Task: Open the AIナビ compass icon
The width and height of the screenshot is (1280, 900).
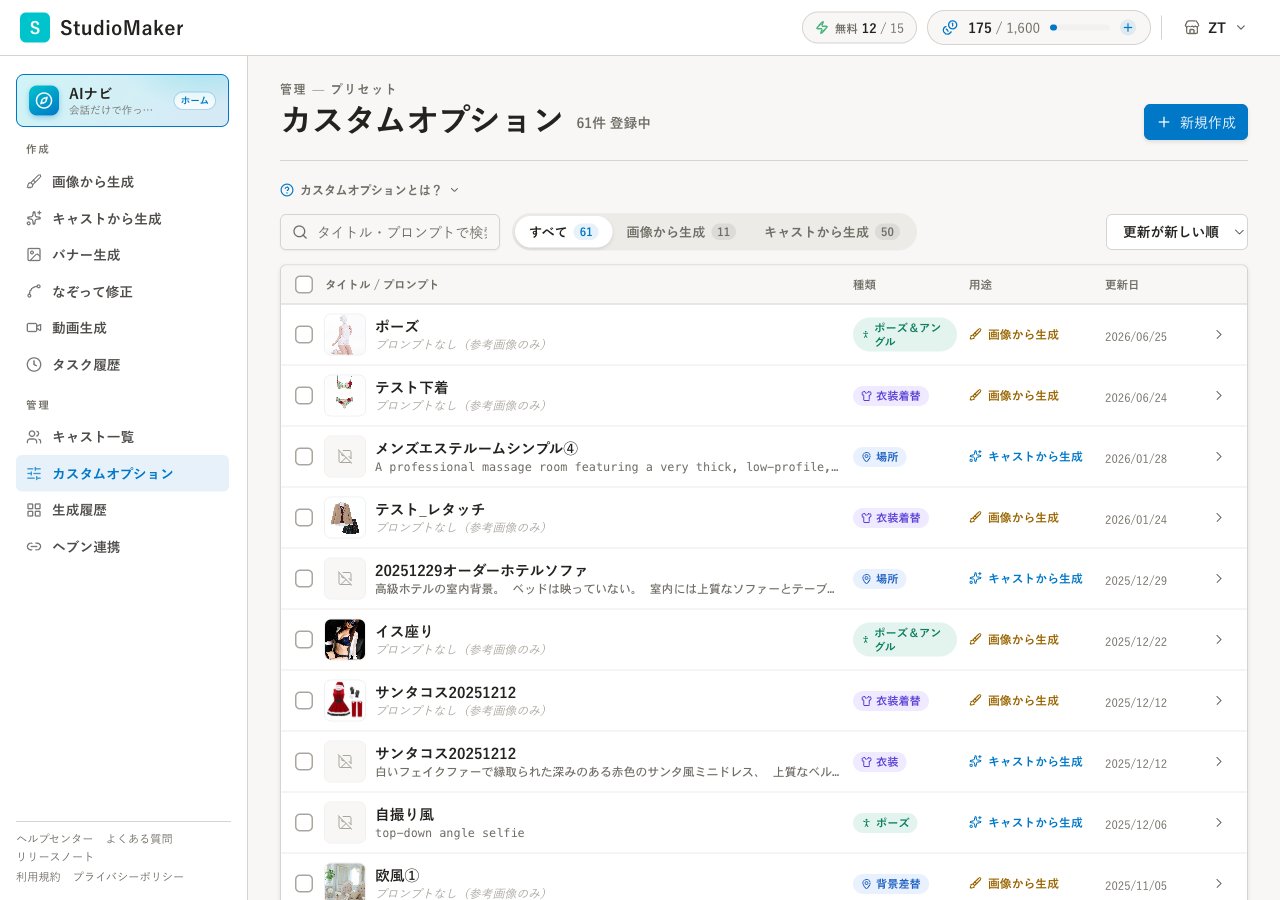Action: [44, 101]
